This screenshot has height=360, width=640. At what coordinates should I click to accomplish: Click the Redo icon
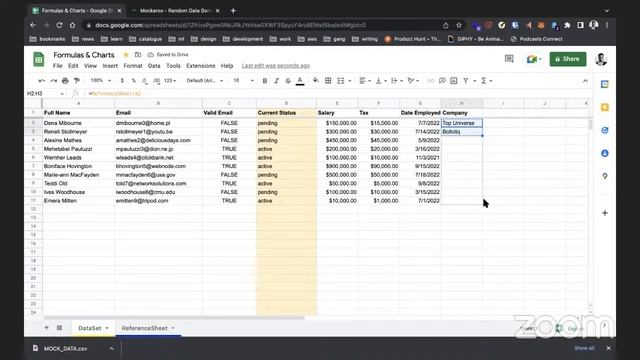click(53, 81)
